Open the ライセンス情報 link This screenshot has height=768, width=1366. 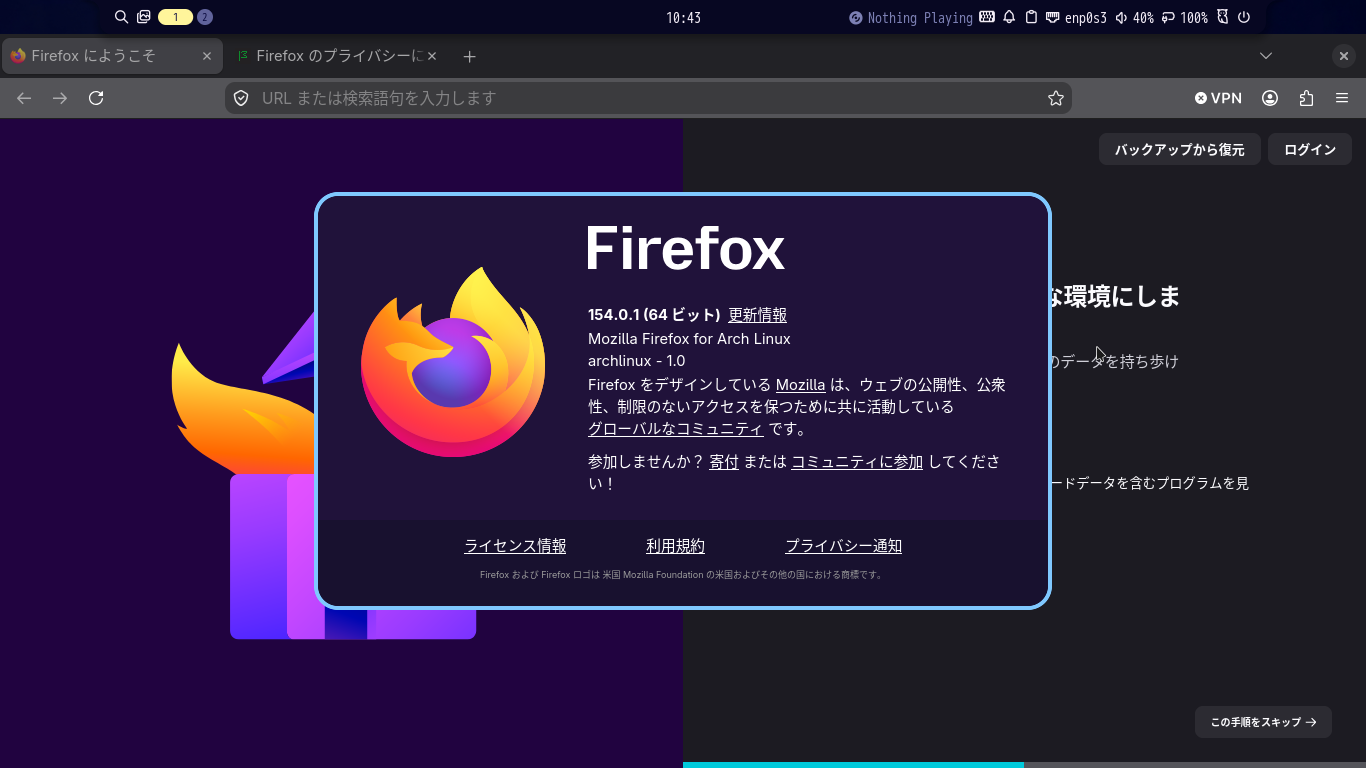pos(515,546)
